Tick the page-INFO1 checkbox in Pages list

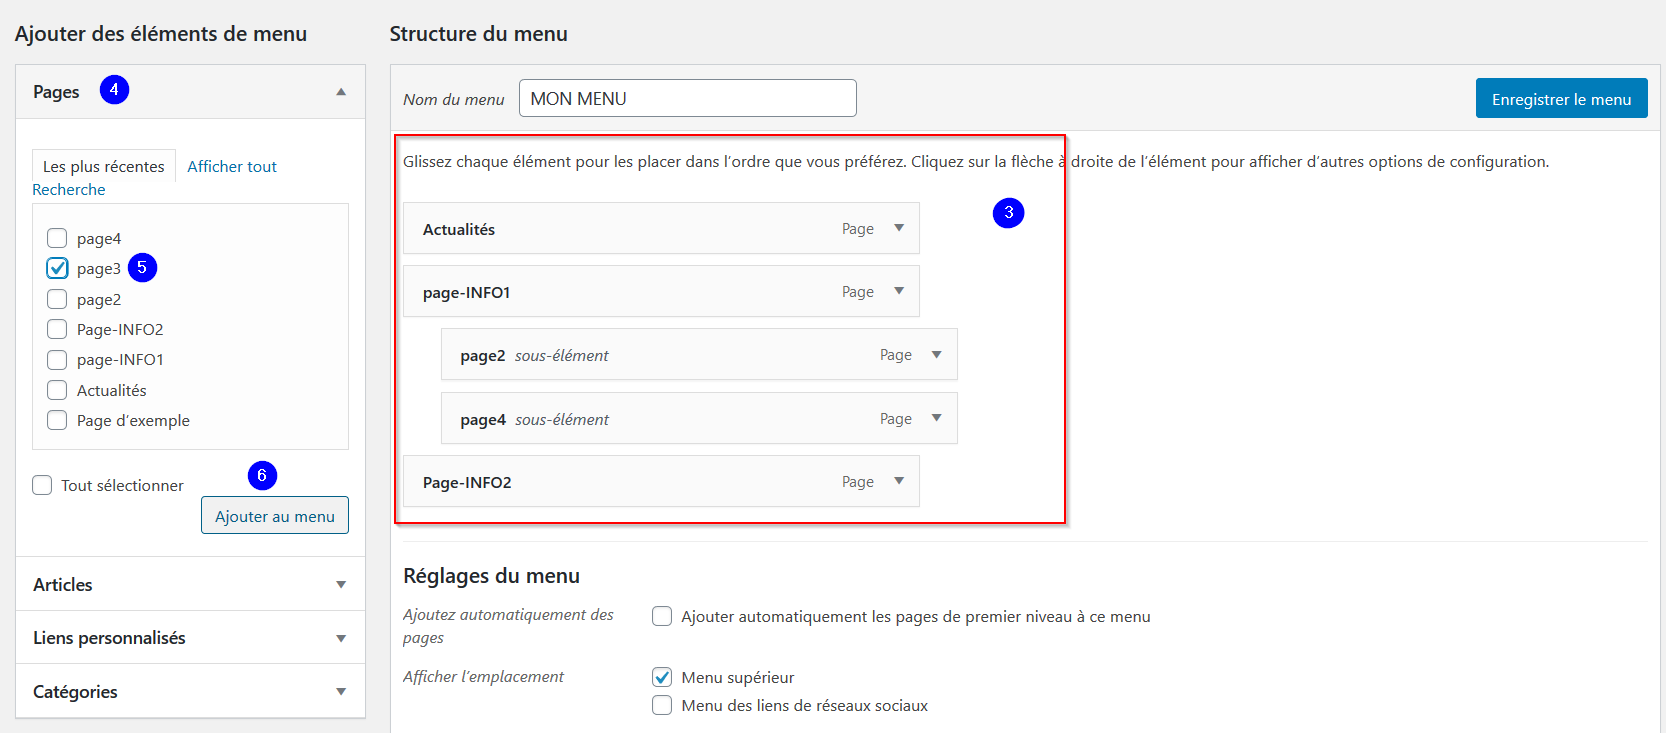point(57,359)
